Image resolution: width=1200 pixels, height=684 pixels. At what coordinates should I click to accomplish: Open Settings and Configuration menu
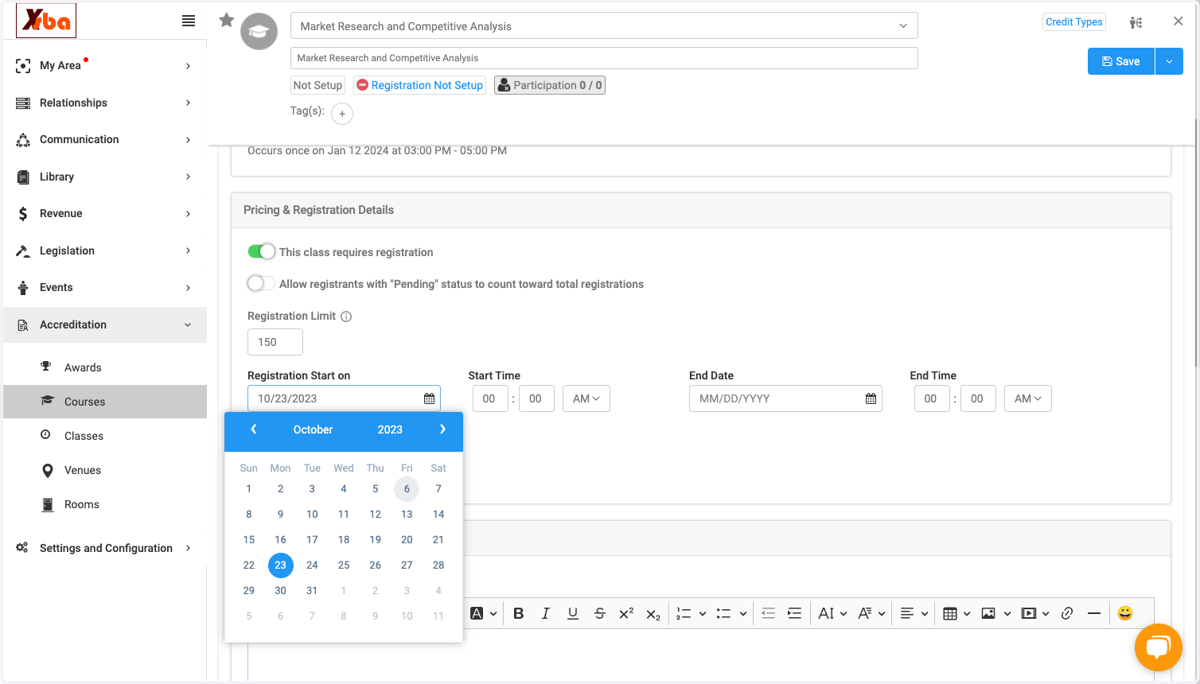pos(104,548)
